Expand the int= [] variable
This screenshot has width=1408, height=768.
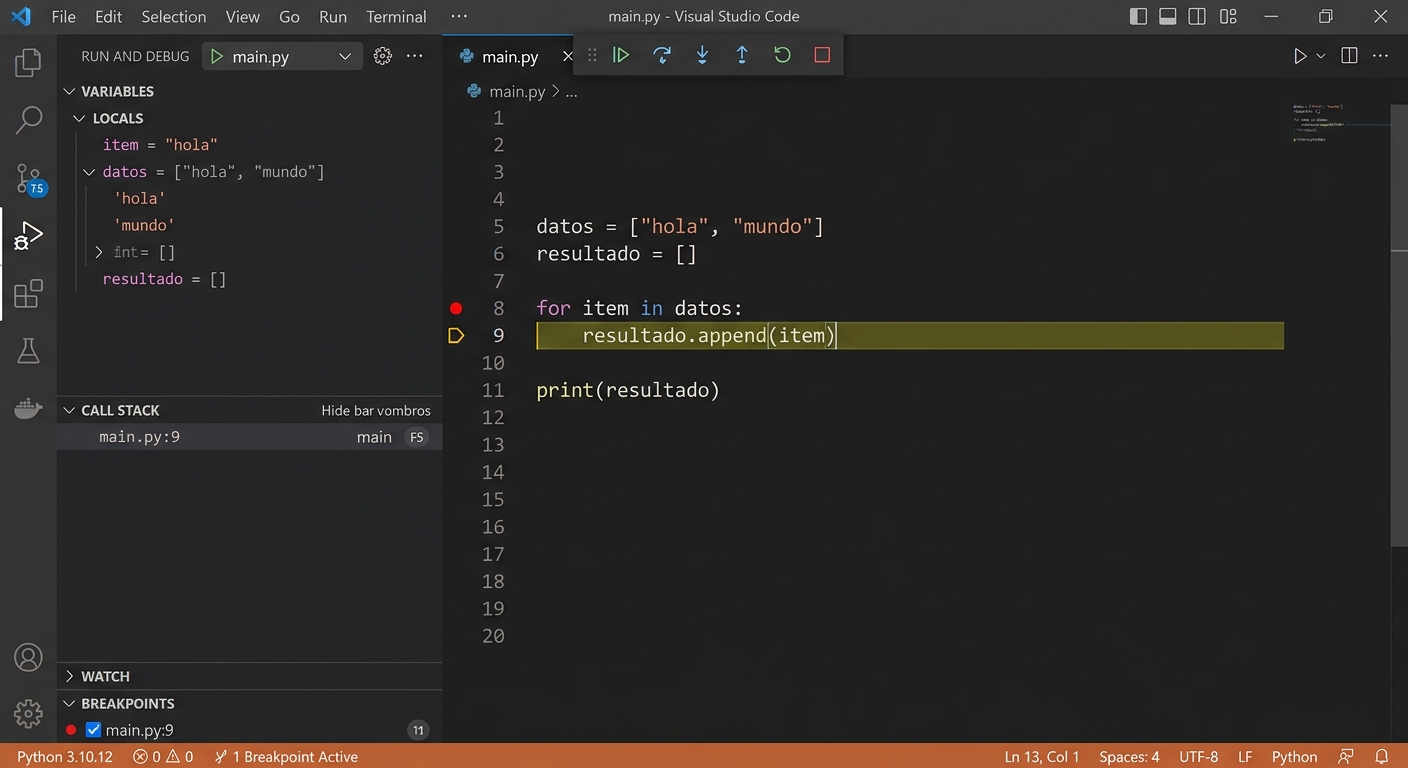[x=99, y=252]
